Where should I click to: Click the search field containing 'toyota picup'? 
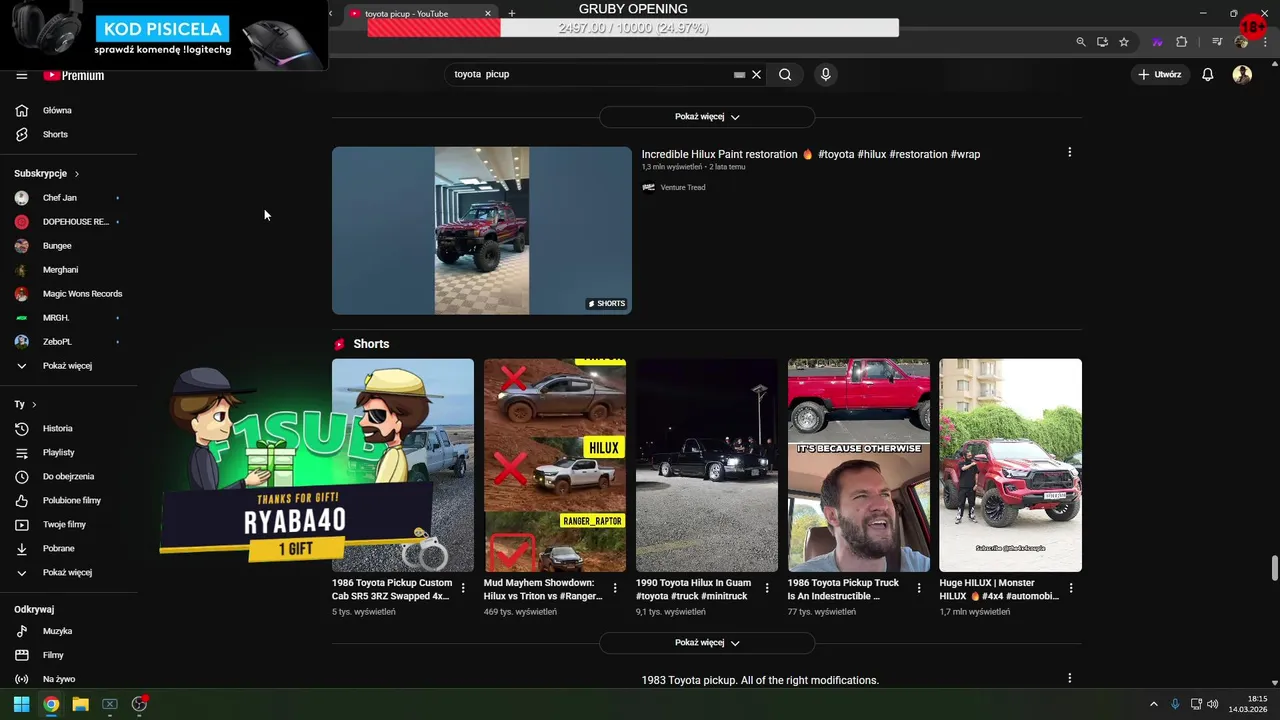pyautogui.click(x=590, y=74)
